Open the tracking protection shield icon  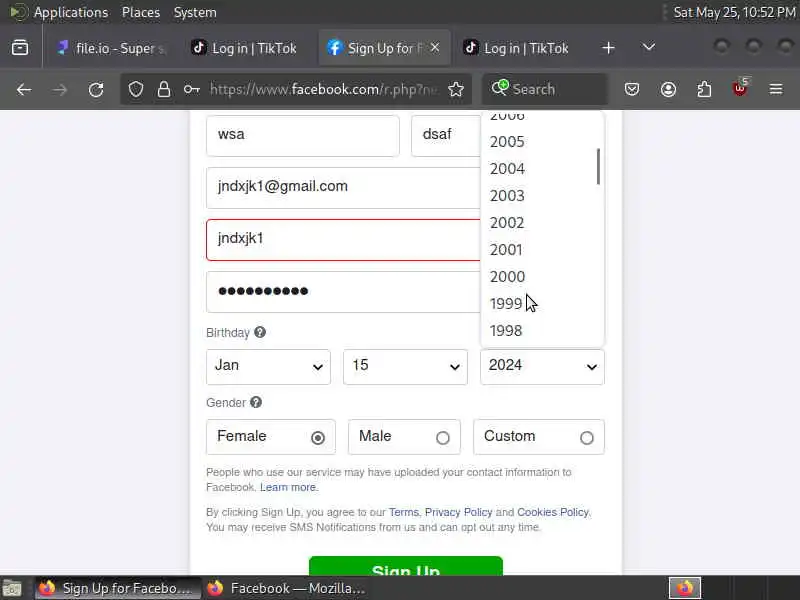tap(136, 89)
